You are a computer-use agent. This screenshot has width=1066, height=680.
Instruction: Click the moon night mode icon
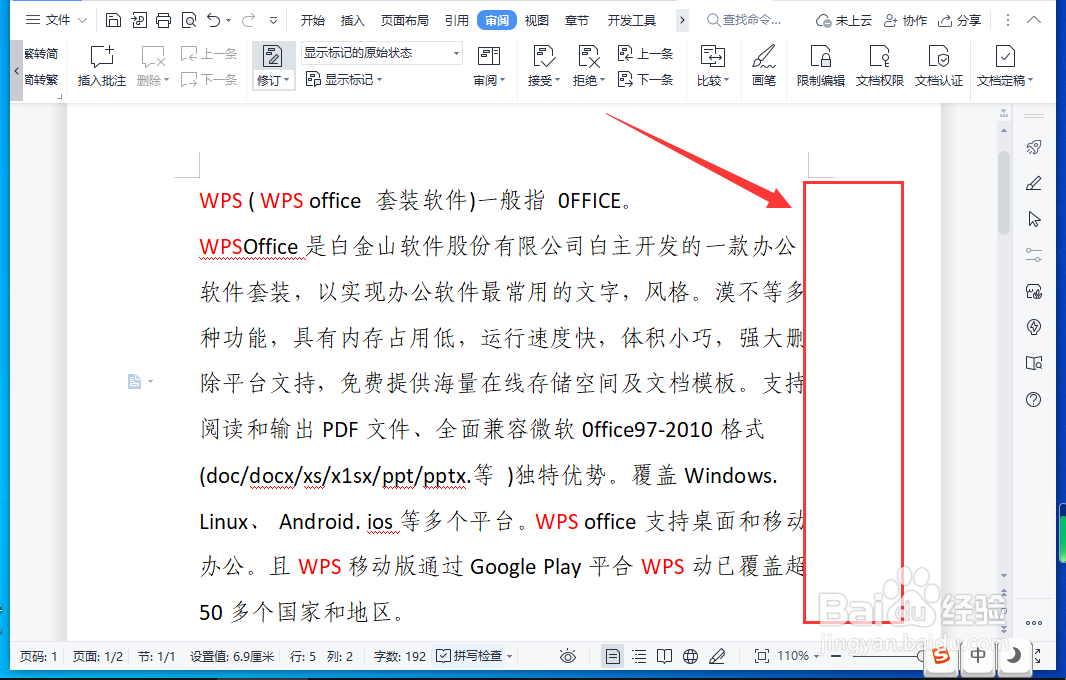click(1014, 656)
